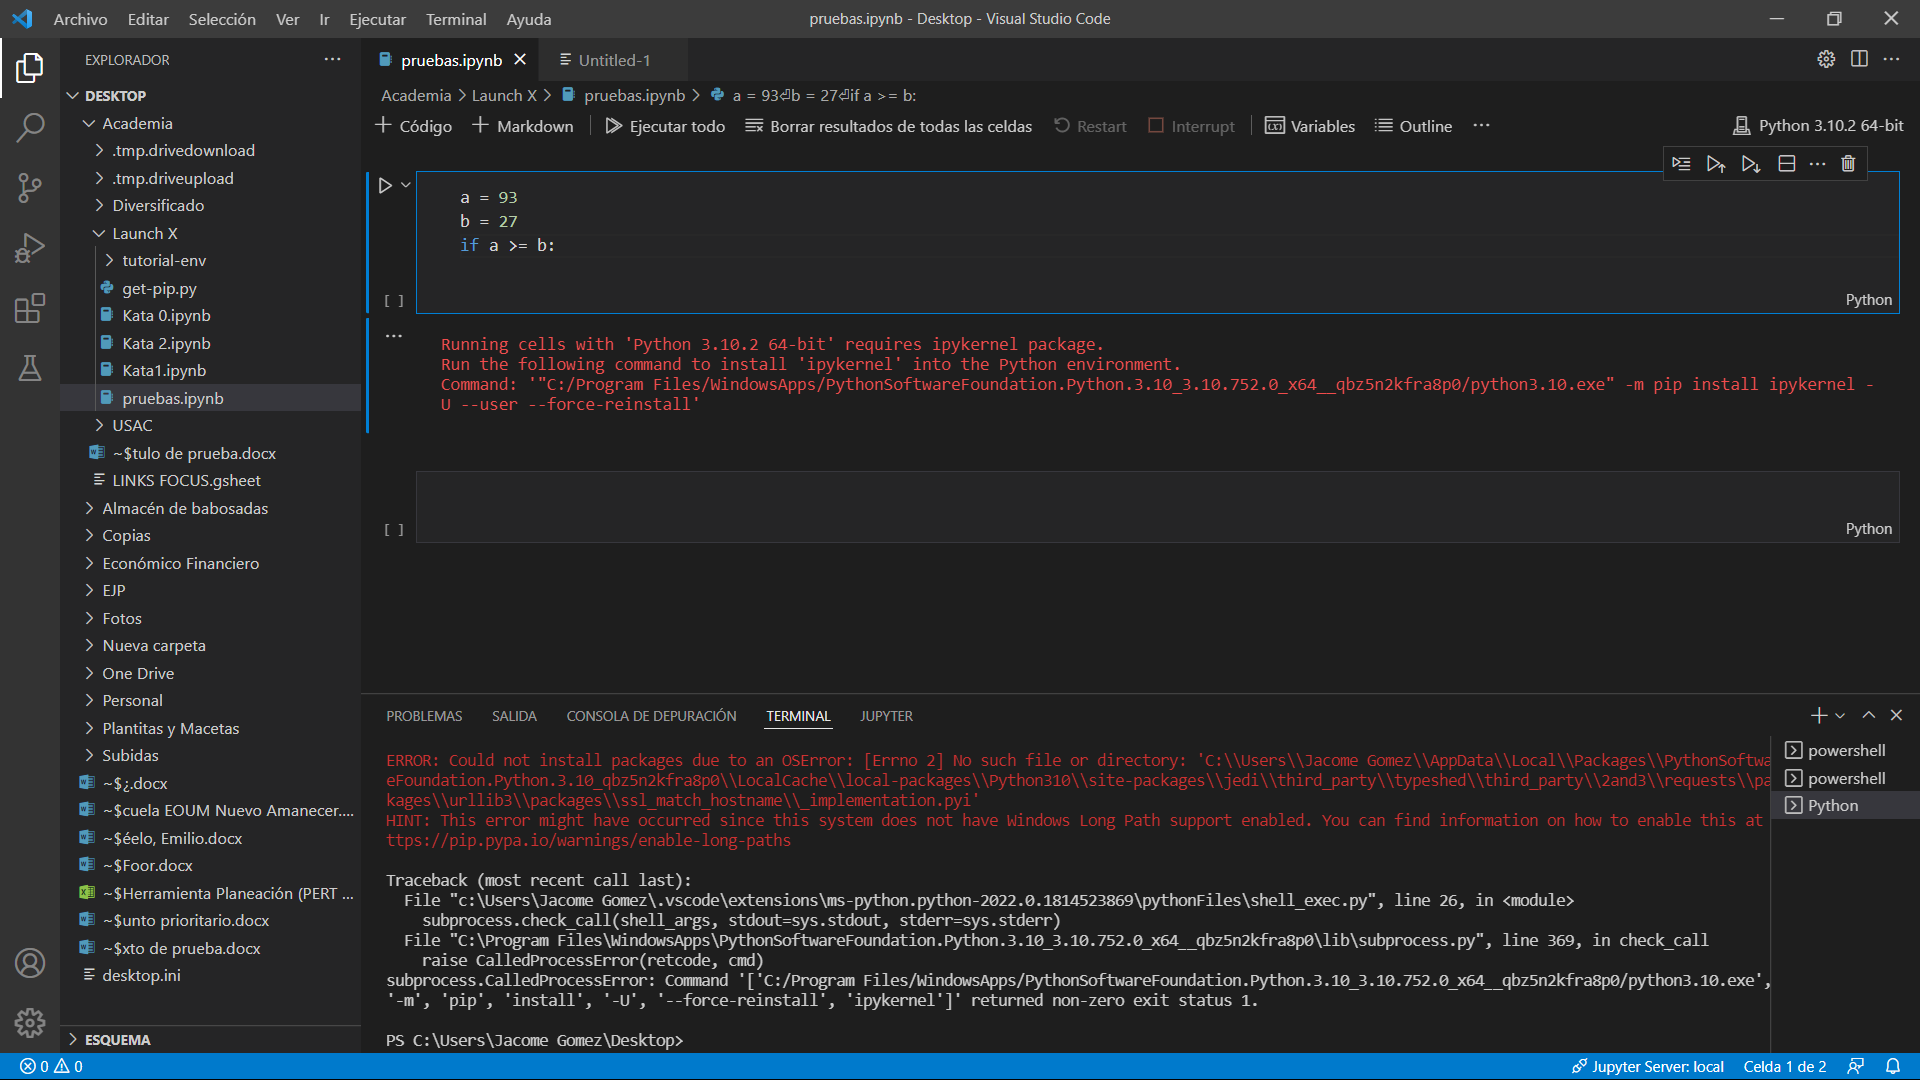Change cell language mode Python in first cell
Viewport: 1920px width, 1080px height.
1868,299
